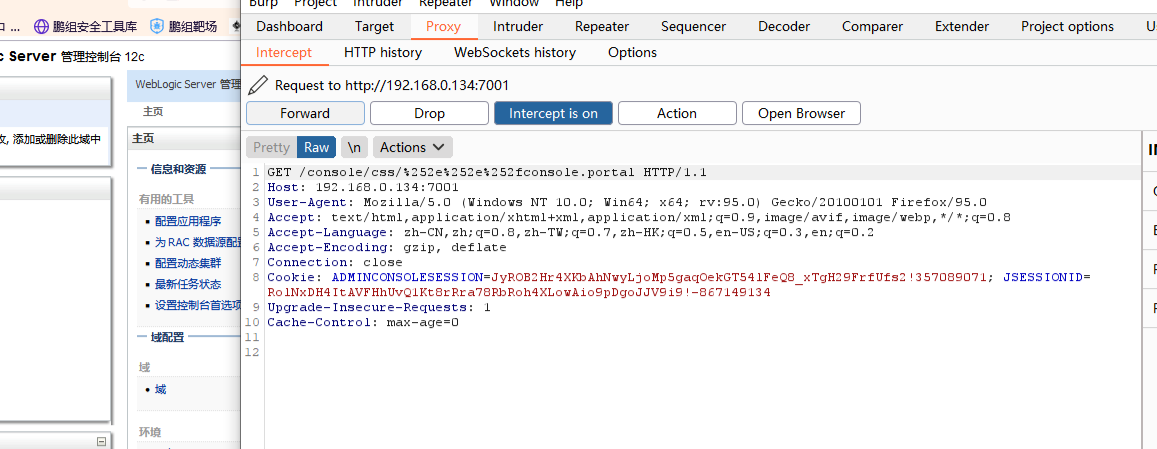Open the 最新任务状态 link
1157x449 pixels.
pos(187,284)
